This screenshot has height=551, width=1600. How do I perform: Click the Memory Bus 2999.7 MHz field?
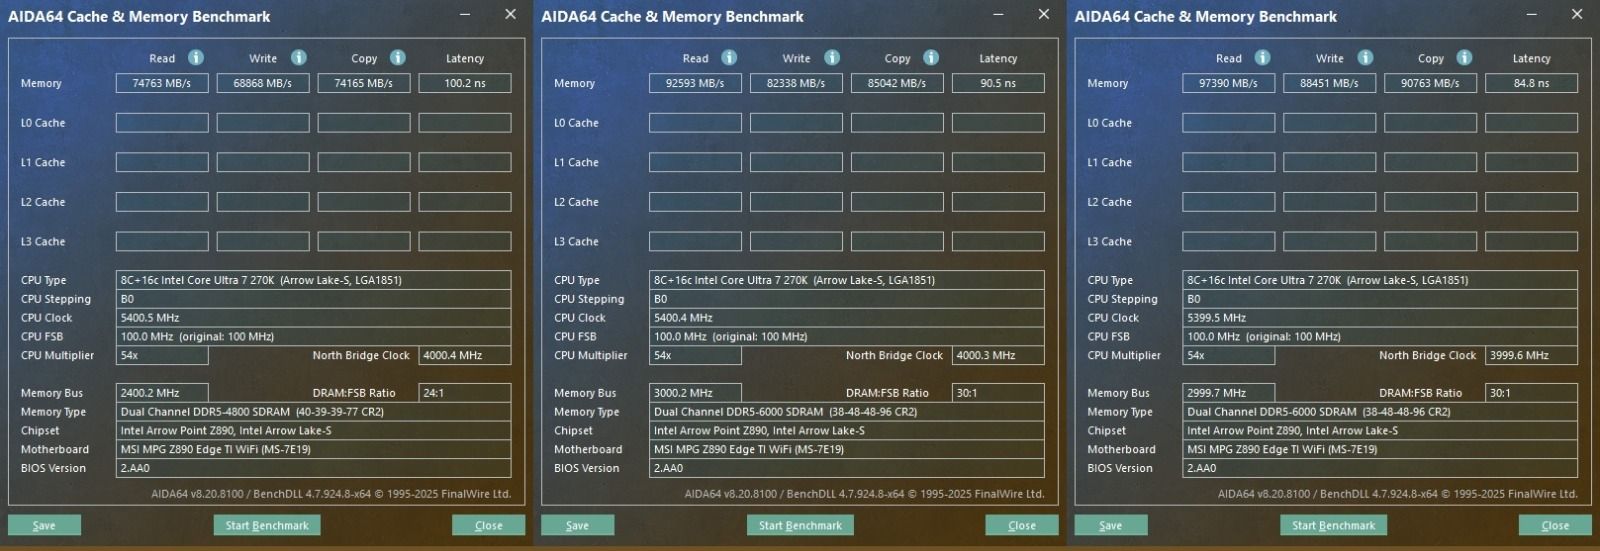coord(1228,393)
